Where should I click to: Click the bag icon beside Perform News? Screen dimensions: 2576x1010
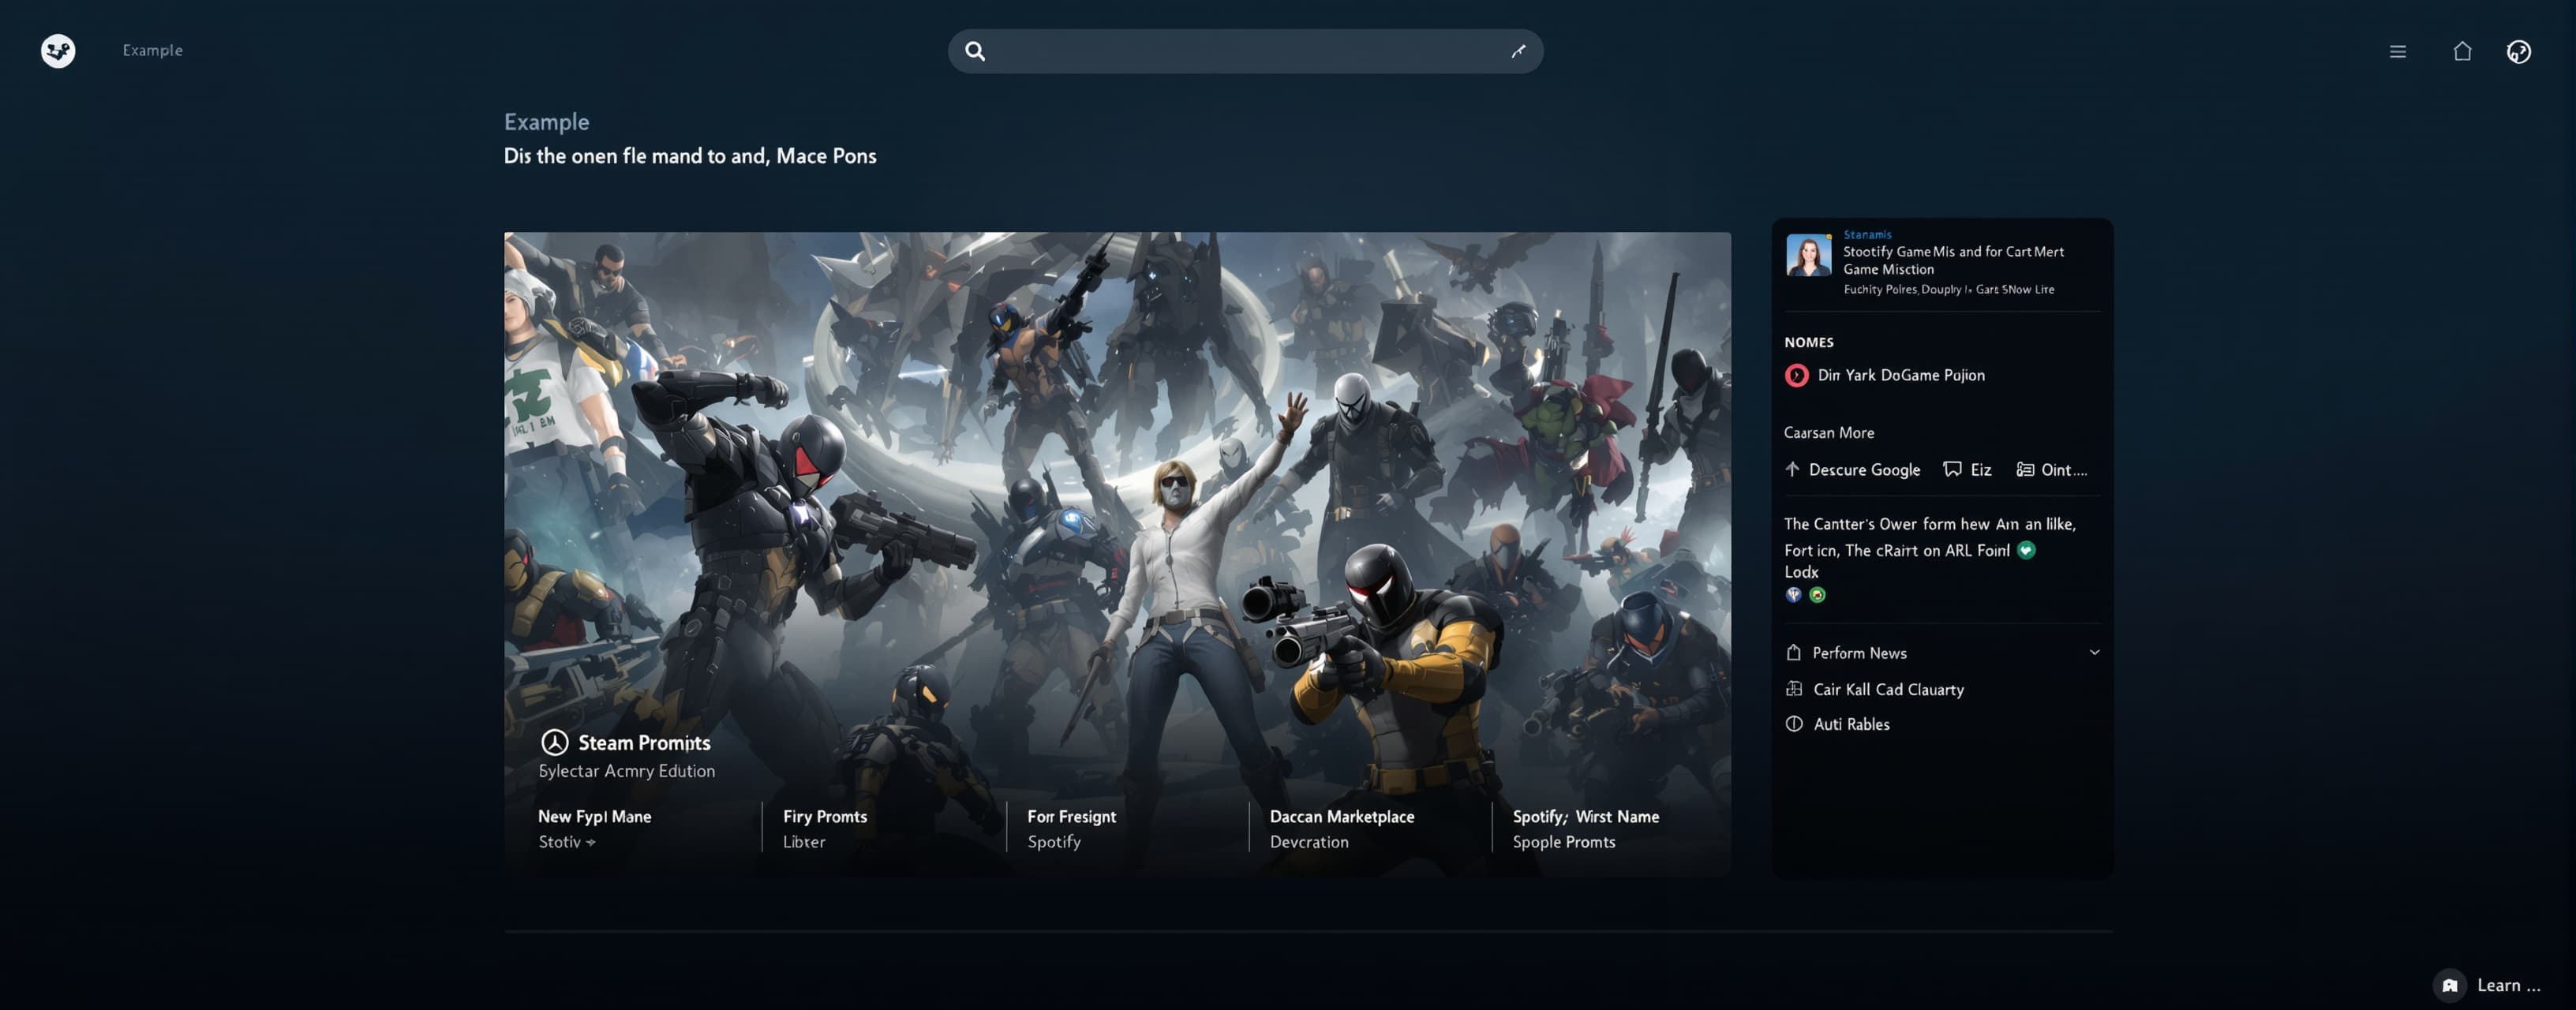pos(1793,652)
